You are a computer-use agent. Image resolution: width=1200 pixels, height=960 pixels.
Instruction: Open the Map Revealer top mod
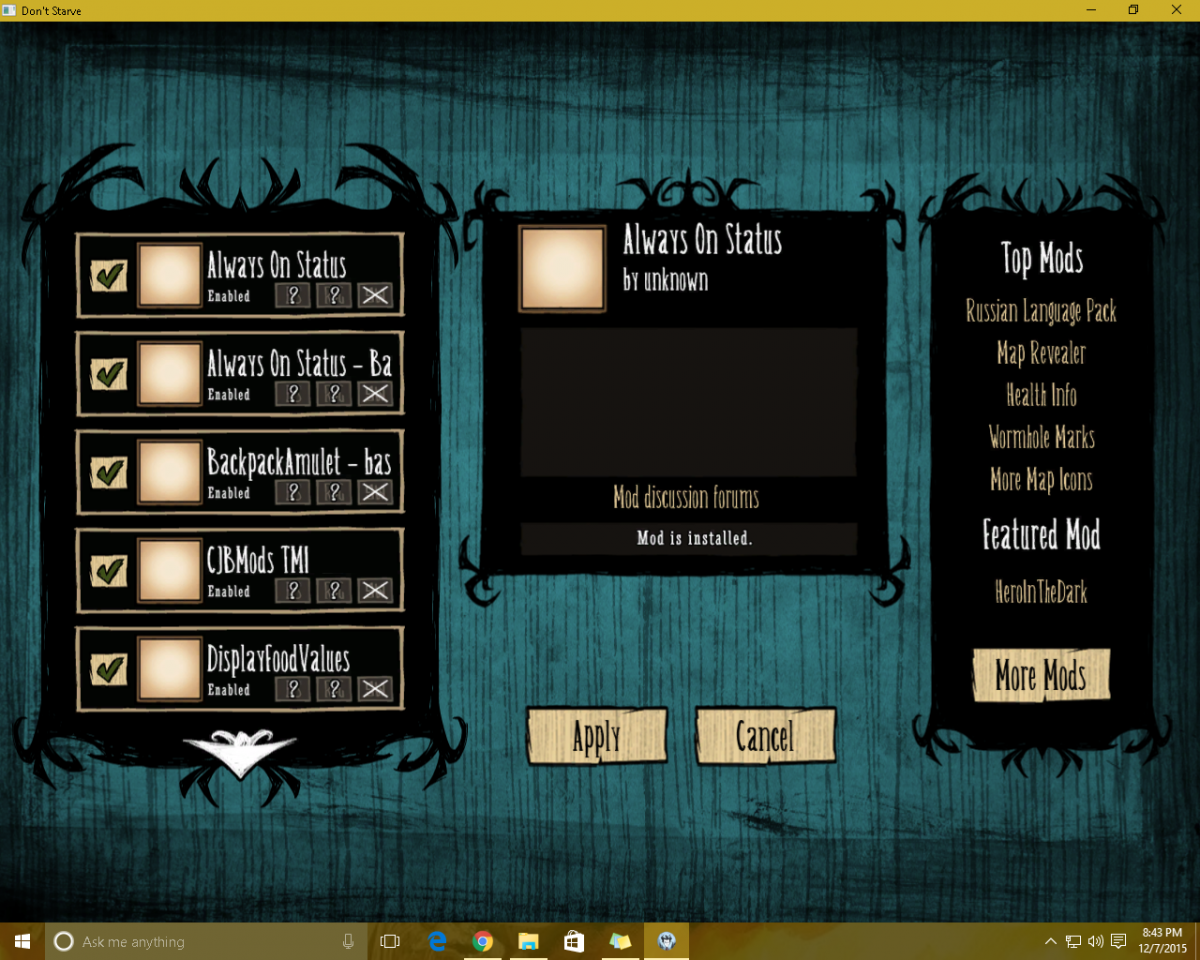(1041, 353)
